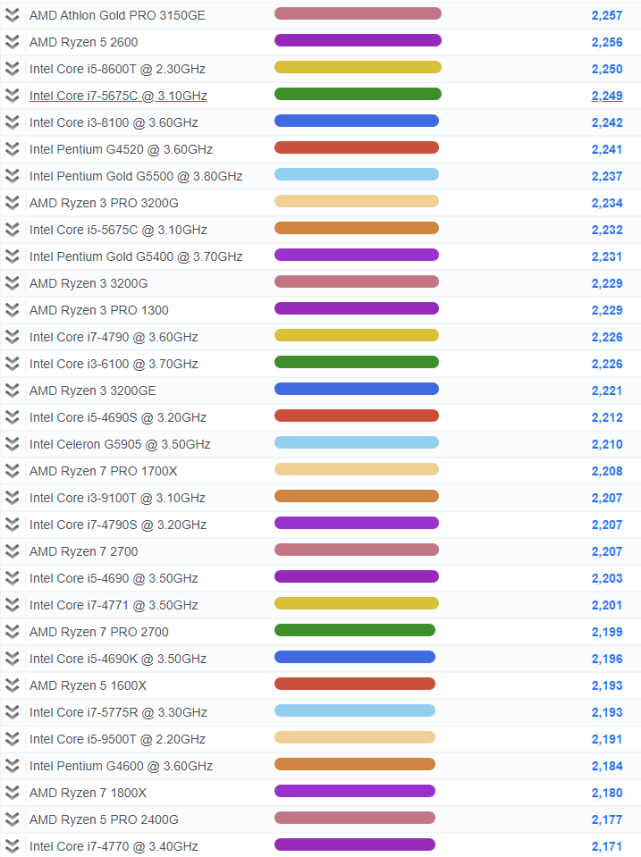
Task: Expand the AMD Athlon Gold PRO 3150GE row
Action: [12, 15]
